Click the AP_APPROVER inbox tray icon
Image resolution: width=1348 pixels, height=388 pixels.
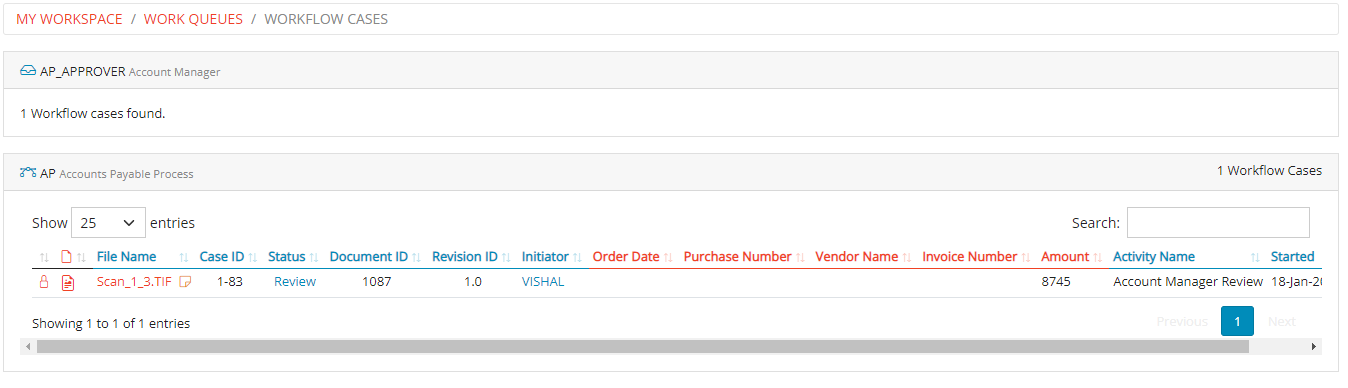(28, 72)
